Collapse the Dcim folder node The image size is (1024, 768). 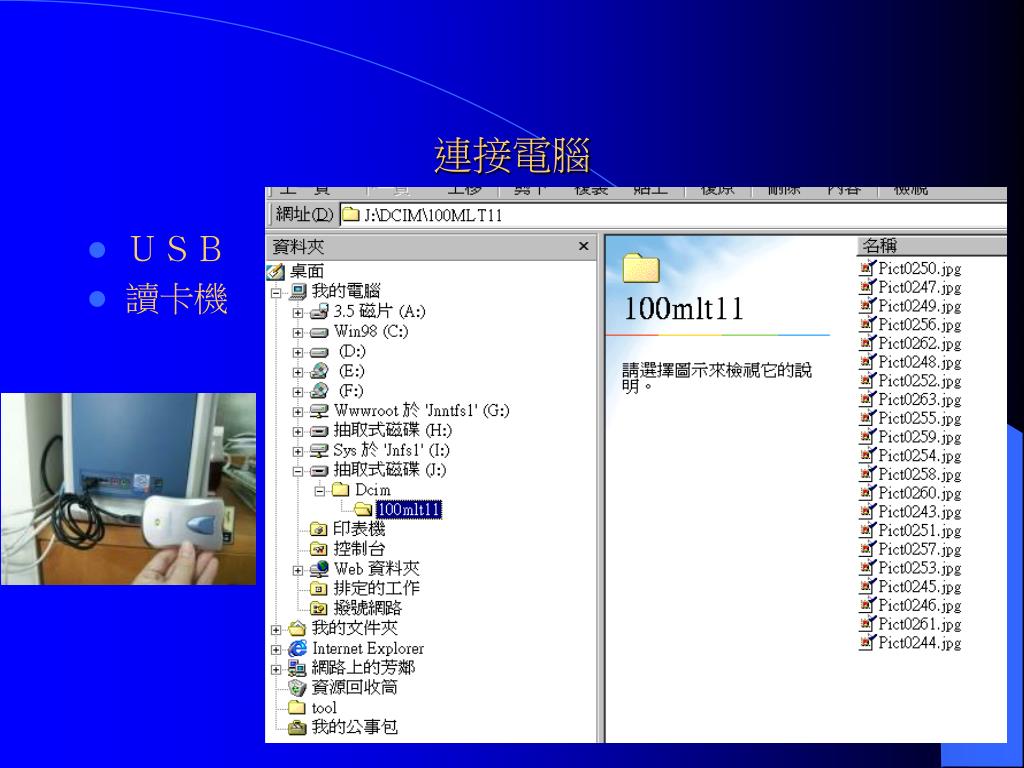[x=319, y=491]
